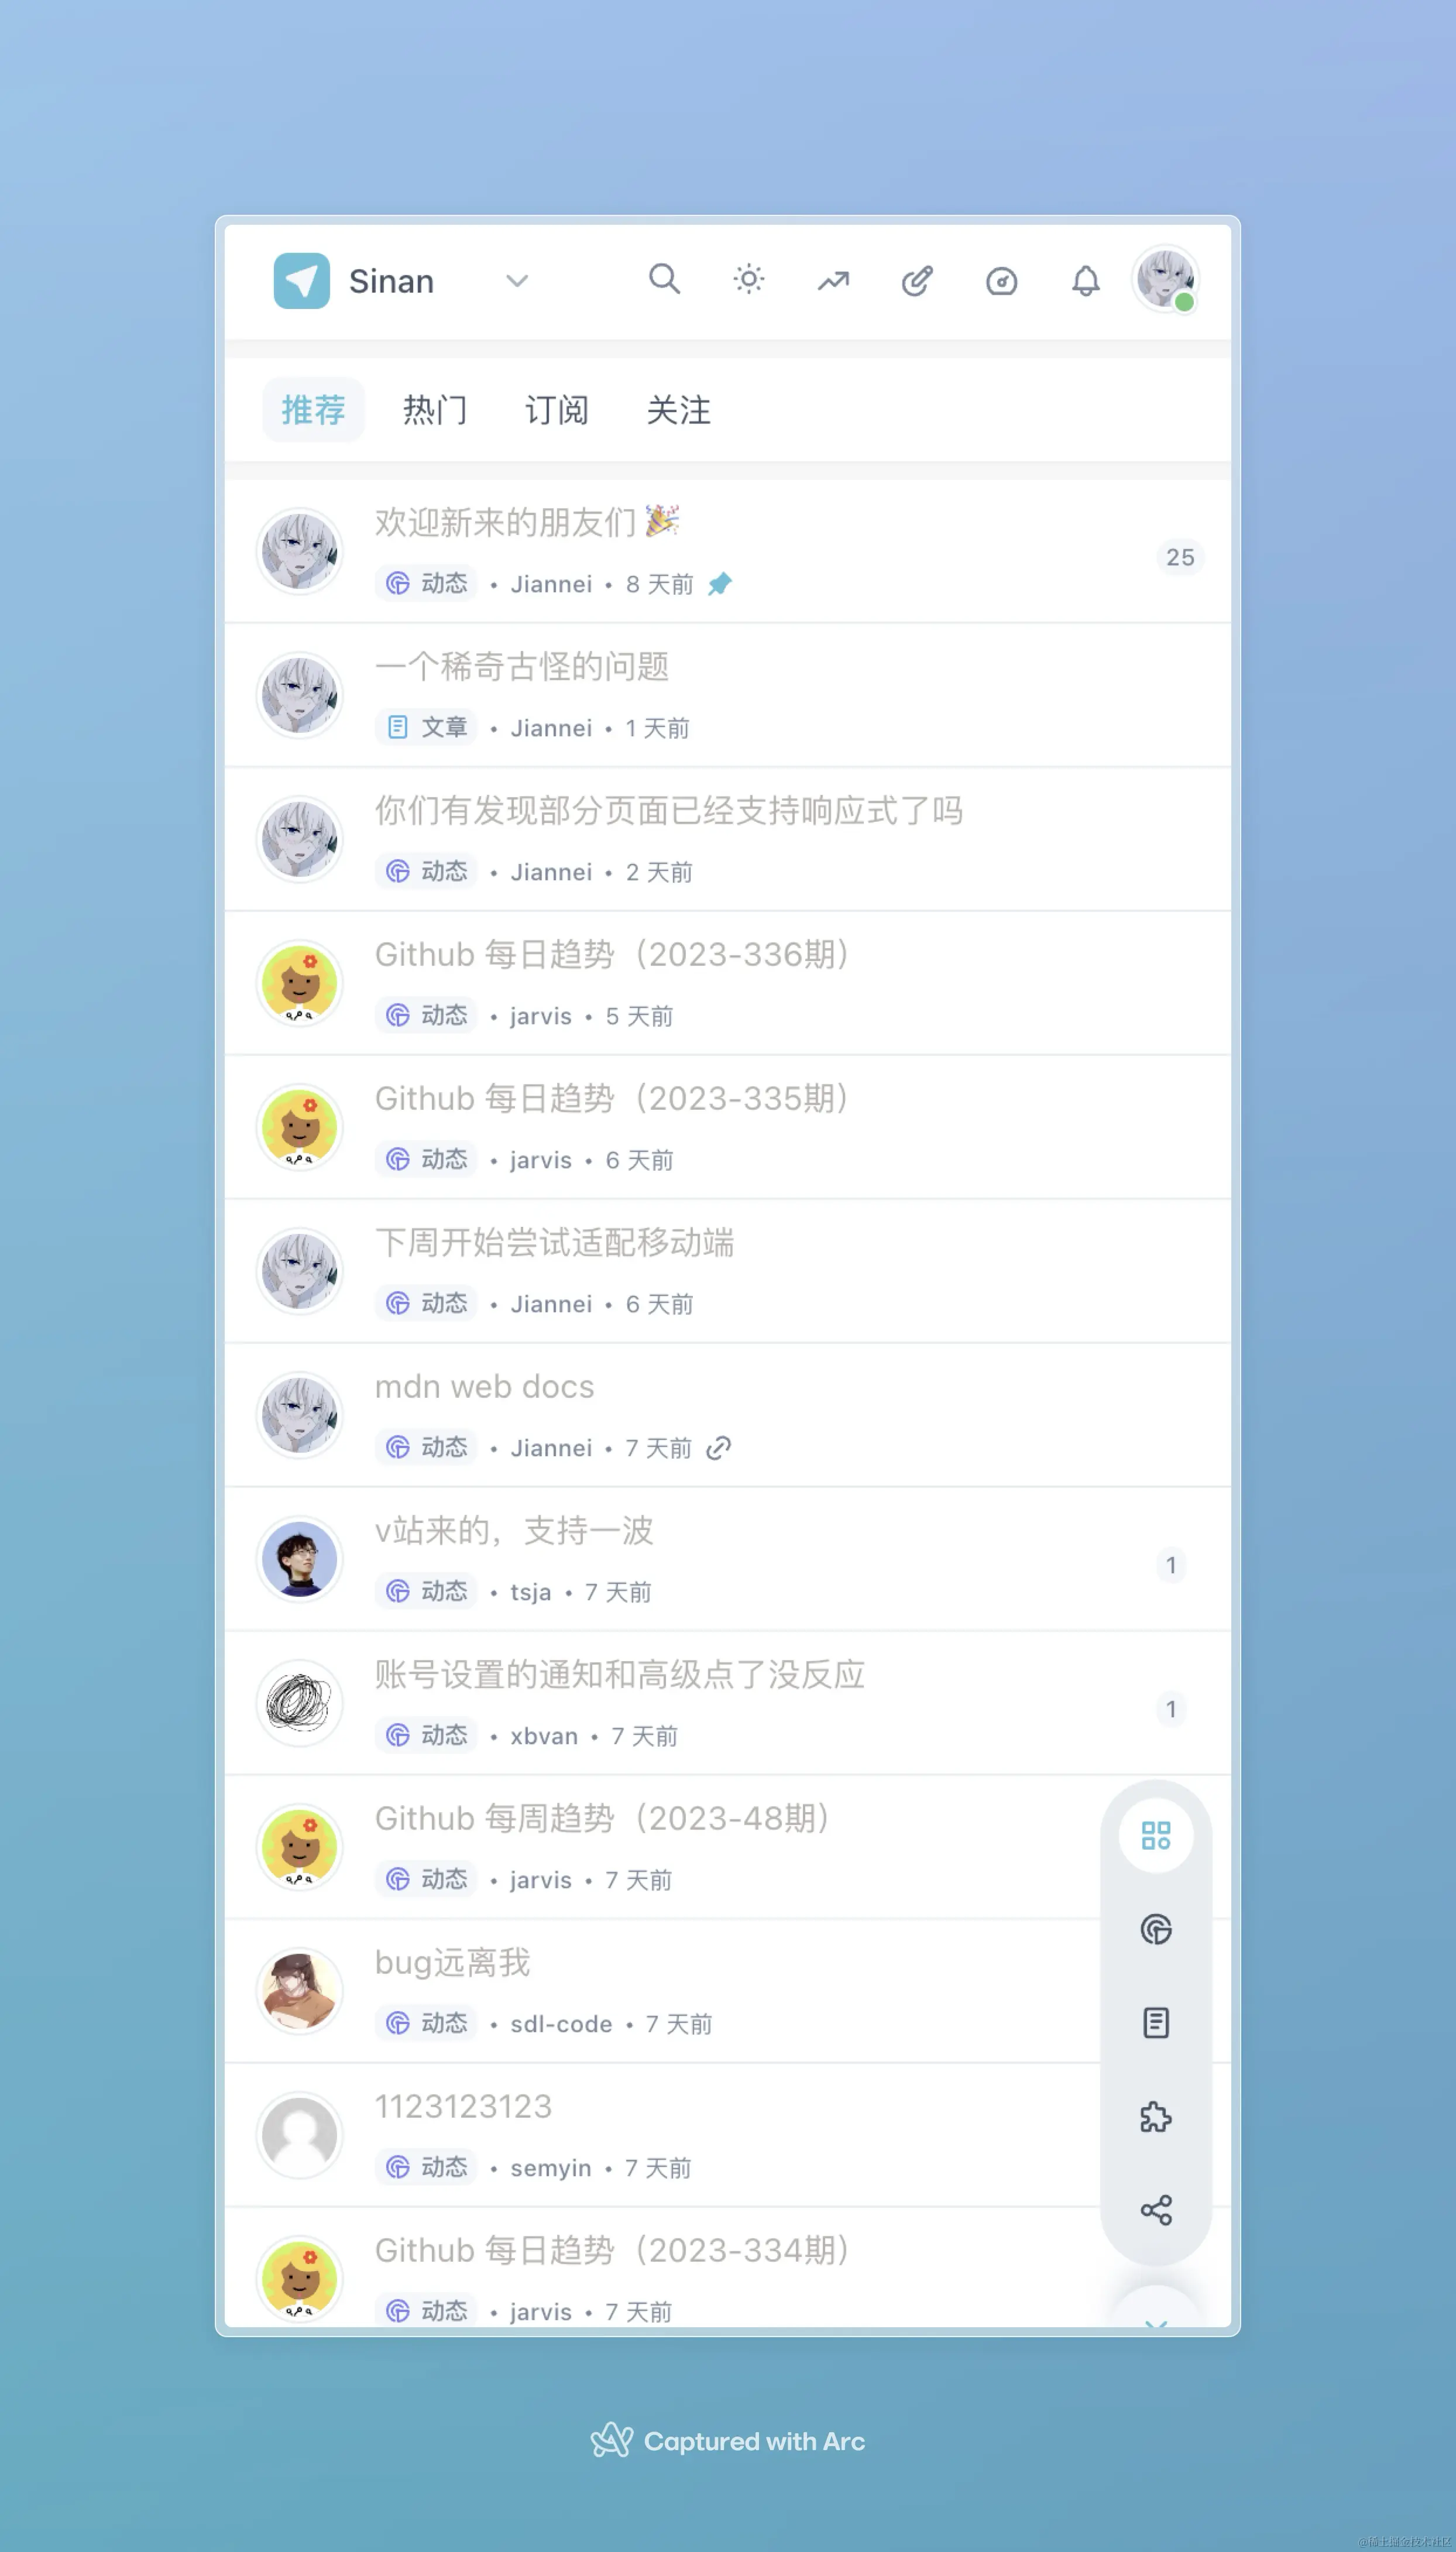Open post 一个稀奇古怪的问题

(x=522, y=666)
